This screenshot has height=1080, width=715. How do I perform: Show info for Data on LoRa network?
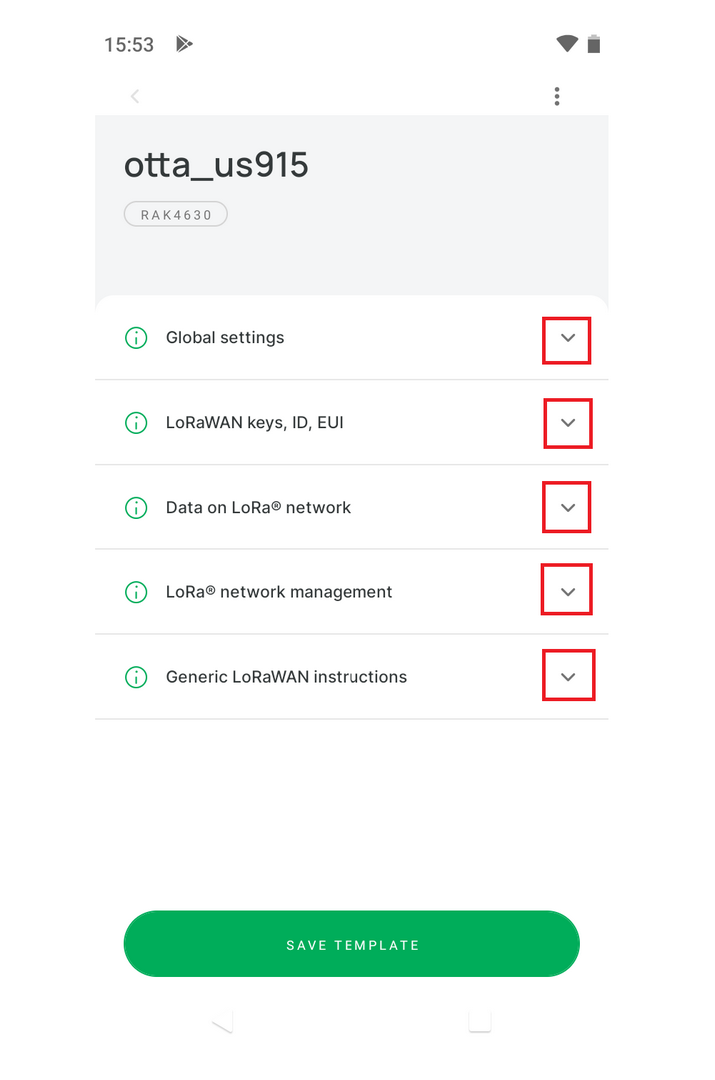[136, 508]
